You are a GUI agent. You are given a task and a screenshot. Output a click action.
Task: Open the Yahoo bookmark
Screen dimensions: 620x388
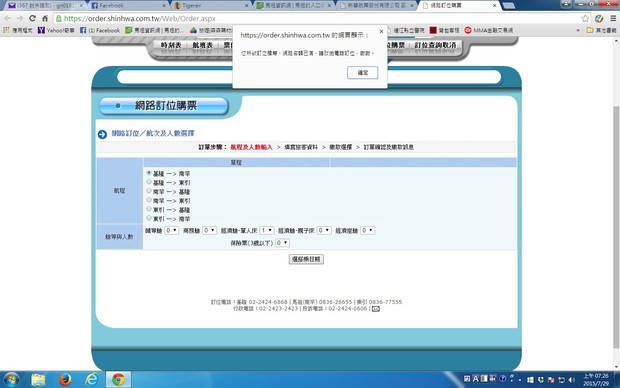(x=56, y=30)
